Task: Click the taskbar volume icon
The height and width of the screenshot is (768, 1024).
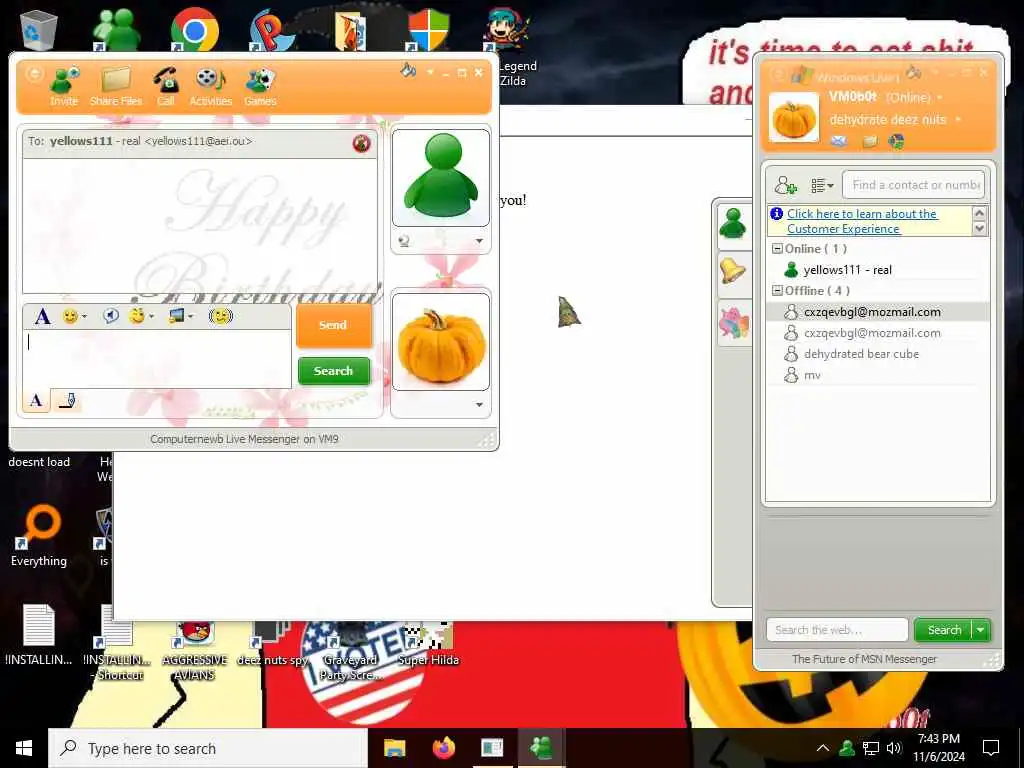Action: pos(894,748)
